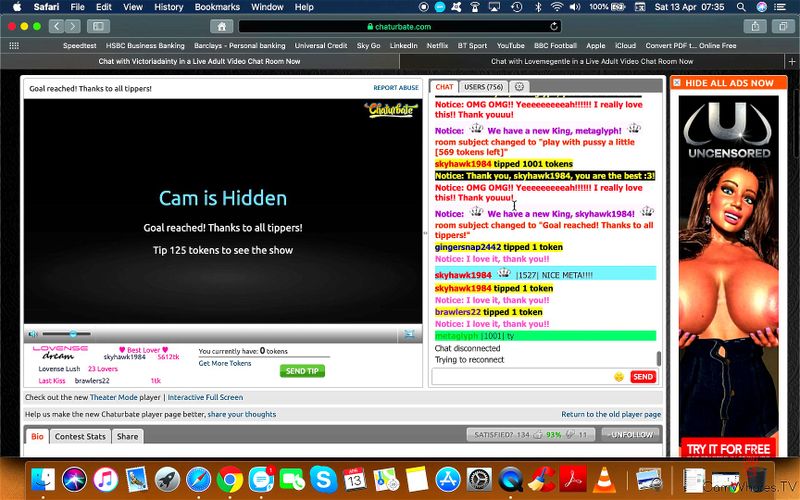The width and height of the screenshot is (800, 500).
Task: Open the BBC Football bookmark
Action: click(x=555, y=45)
